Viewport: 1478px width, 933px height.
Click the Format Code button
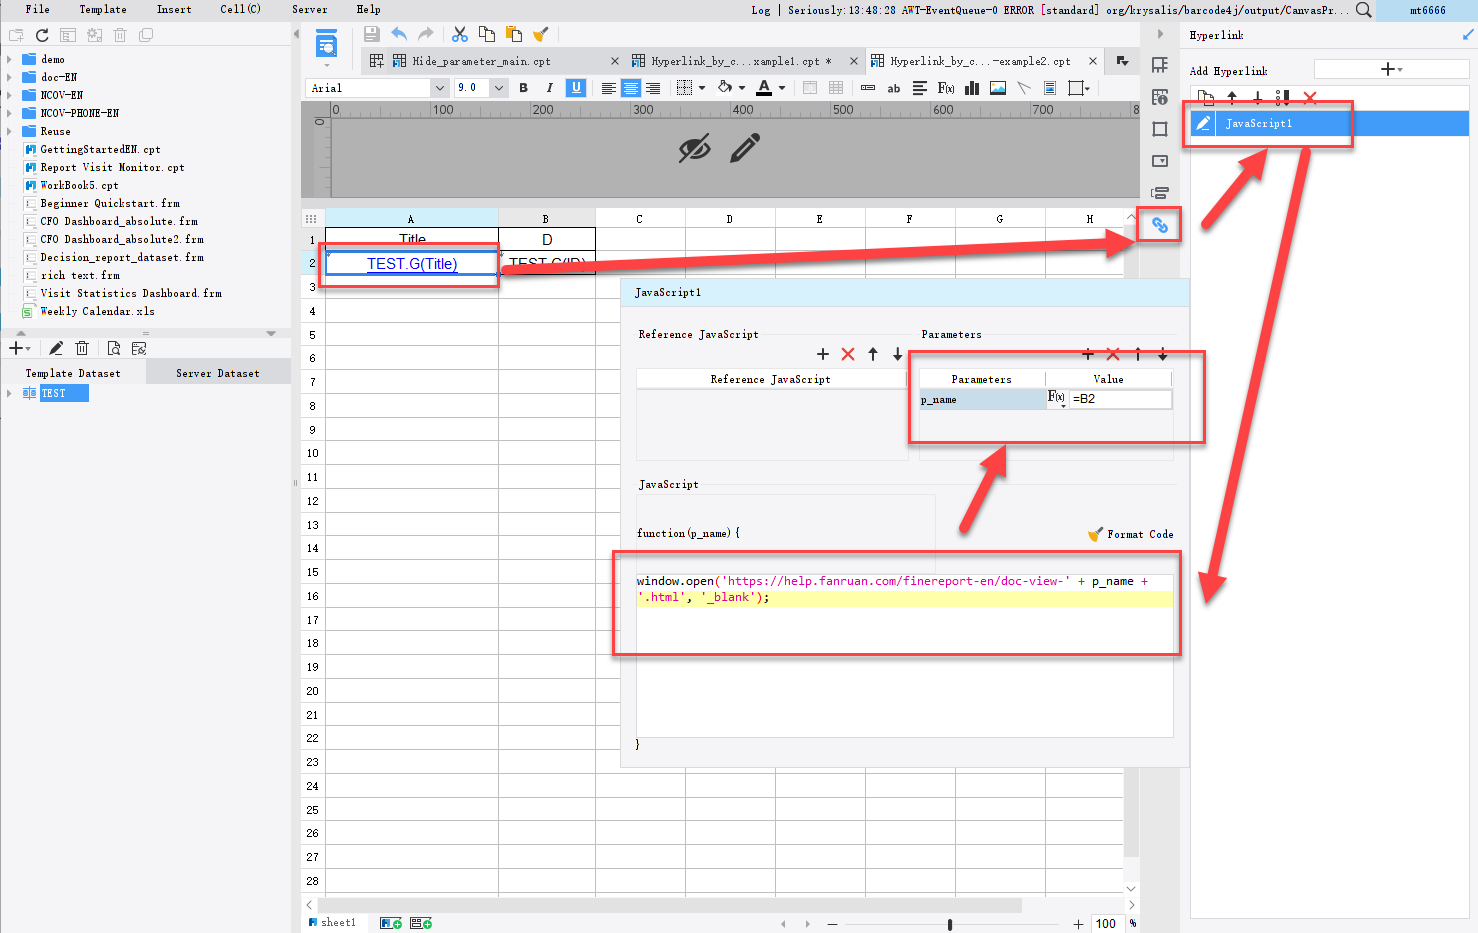pos(1131,534)
